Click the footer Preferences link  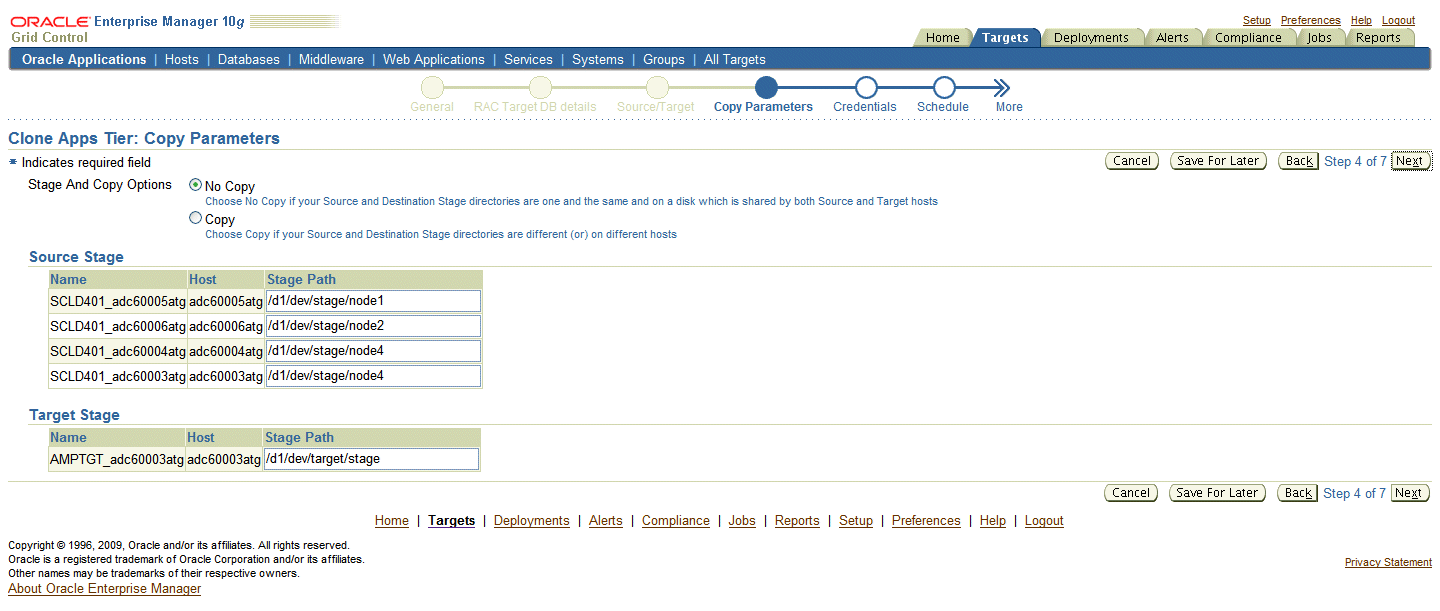[926, 521]
